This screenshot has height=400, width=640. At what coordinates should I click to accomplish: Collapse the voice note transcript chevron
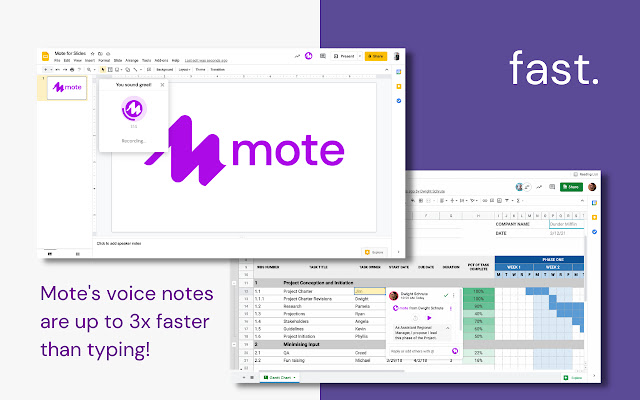(x=448, y=328)
